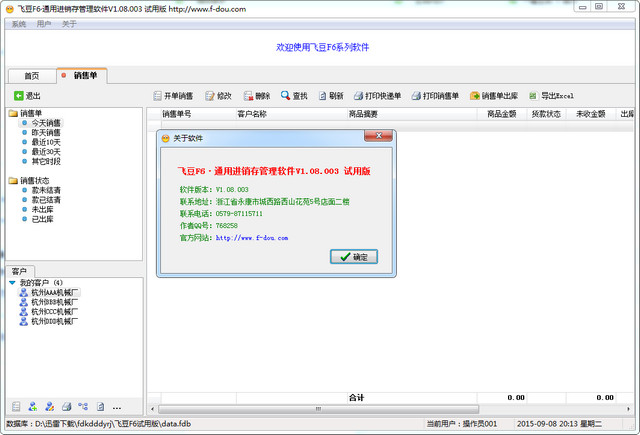Click the three dots more icon
The image size is (640, 435).
tap(117, 408)
